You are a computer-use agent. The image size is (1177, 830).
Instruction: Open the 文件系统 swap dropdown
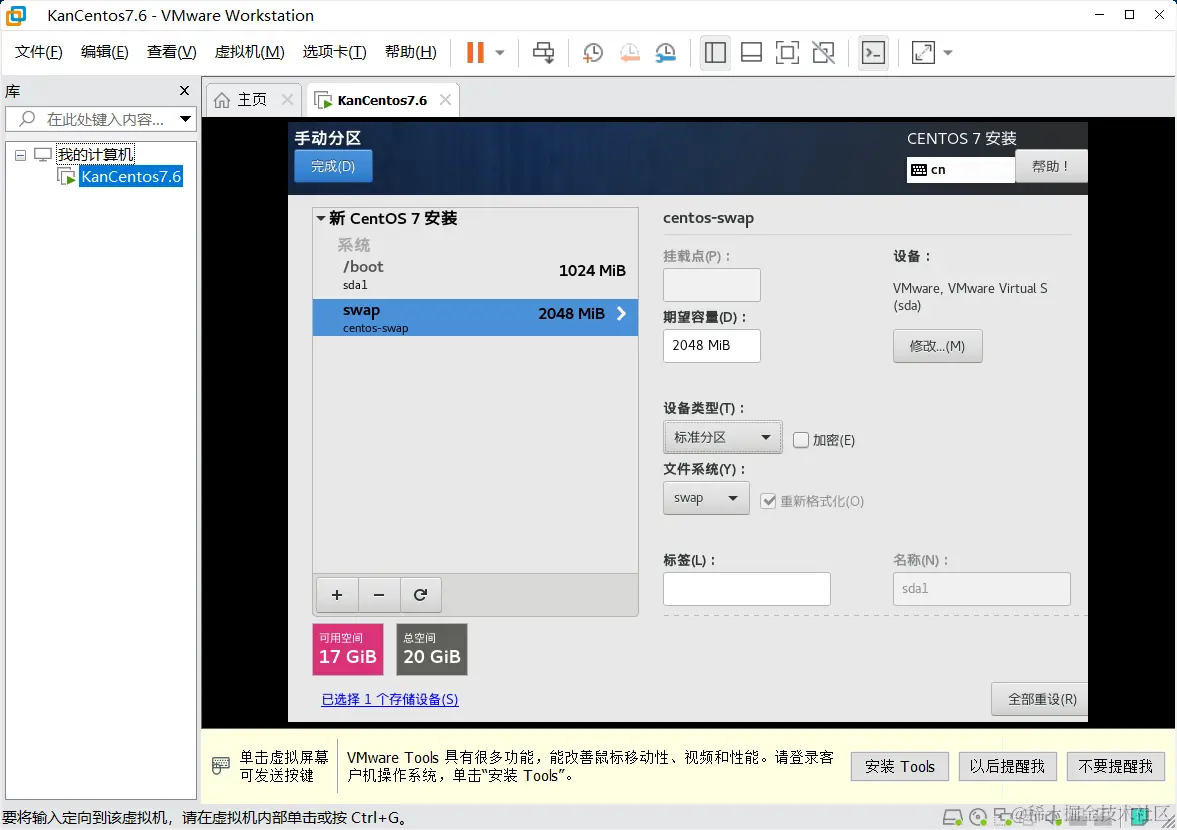[x=706, y=497]
